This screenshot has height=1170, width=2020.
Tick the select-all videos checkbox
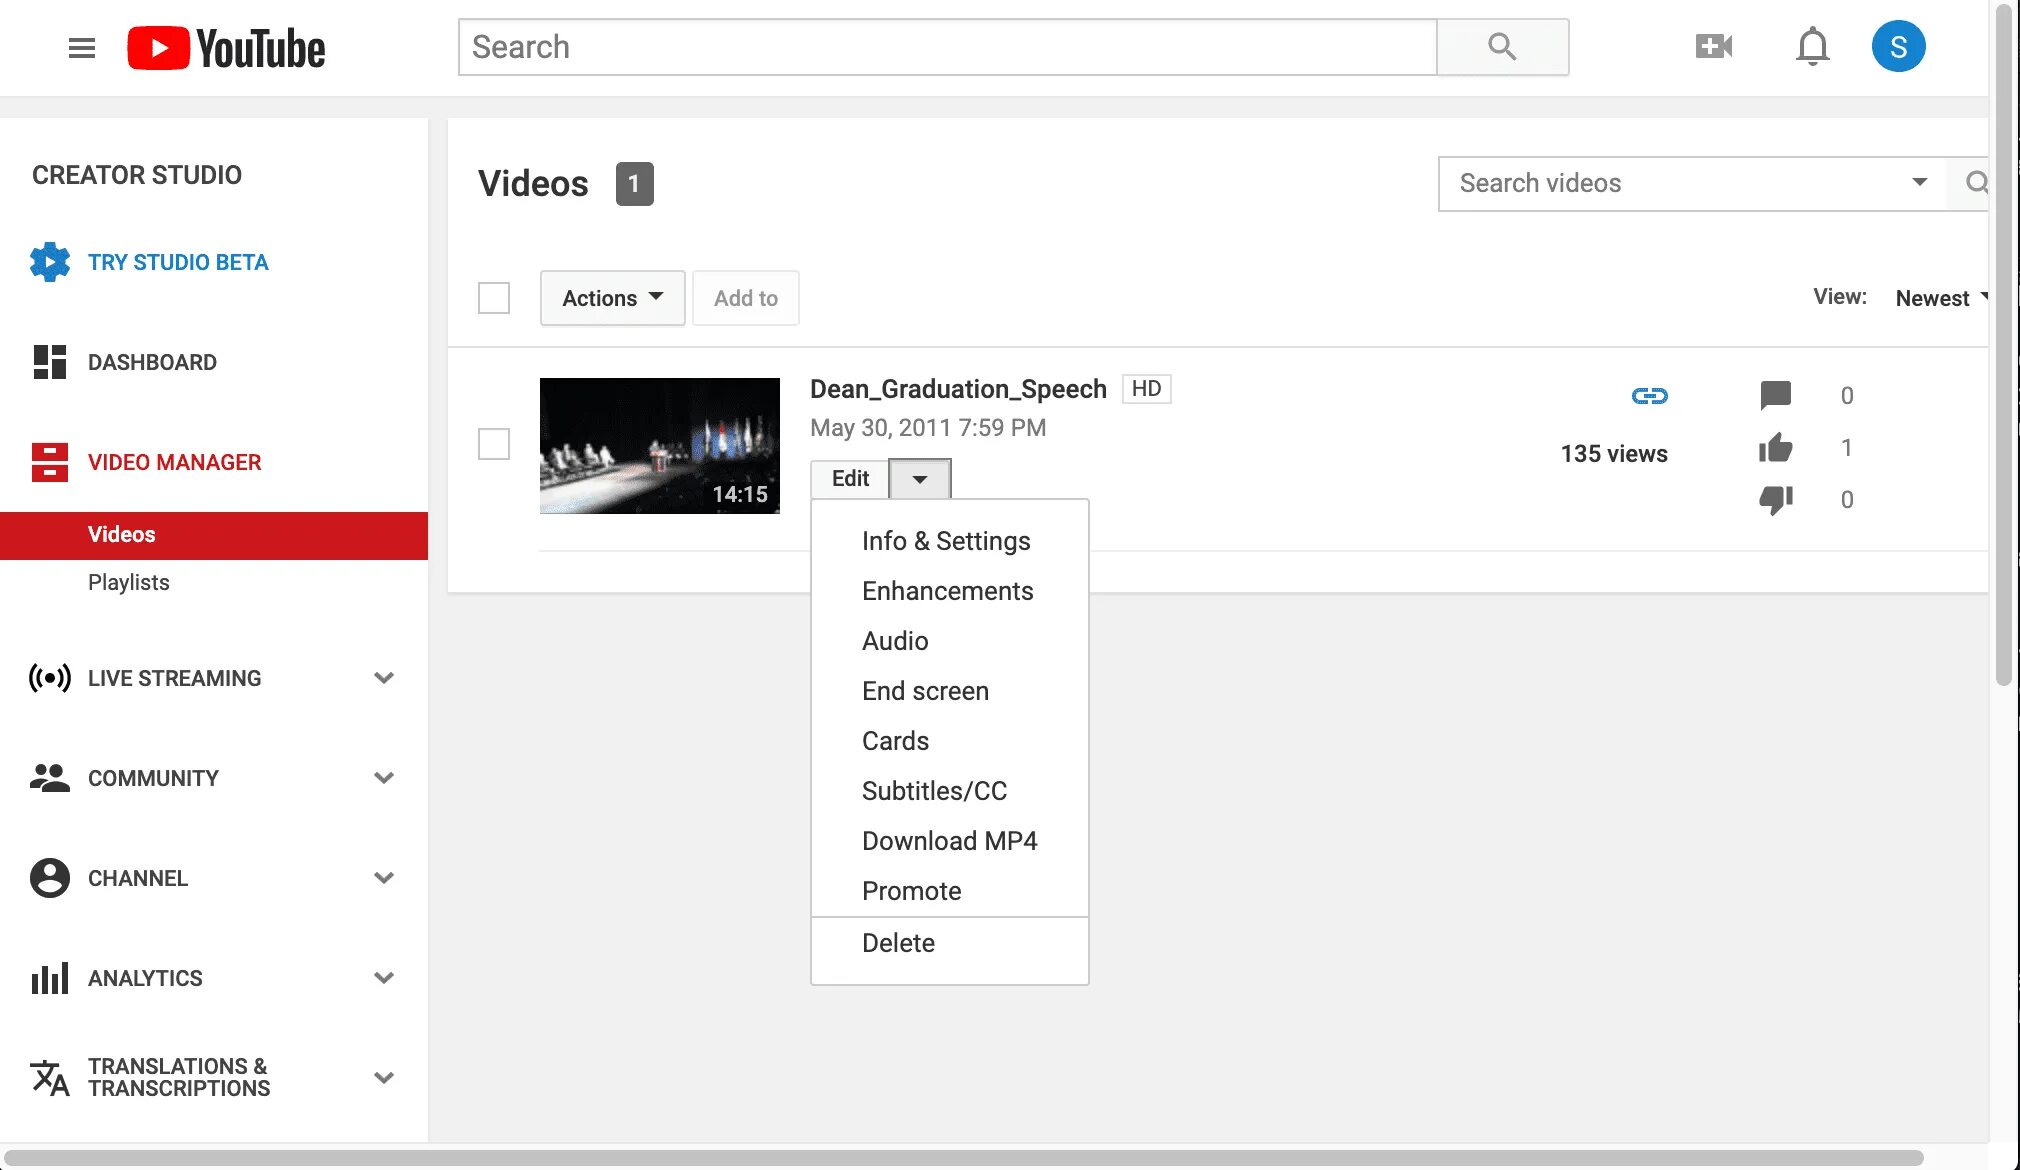pos(494,298)
